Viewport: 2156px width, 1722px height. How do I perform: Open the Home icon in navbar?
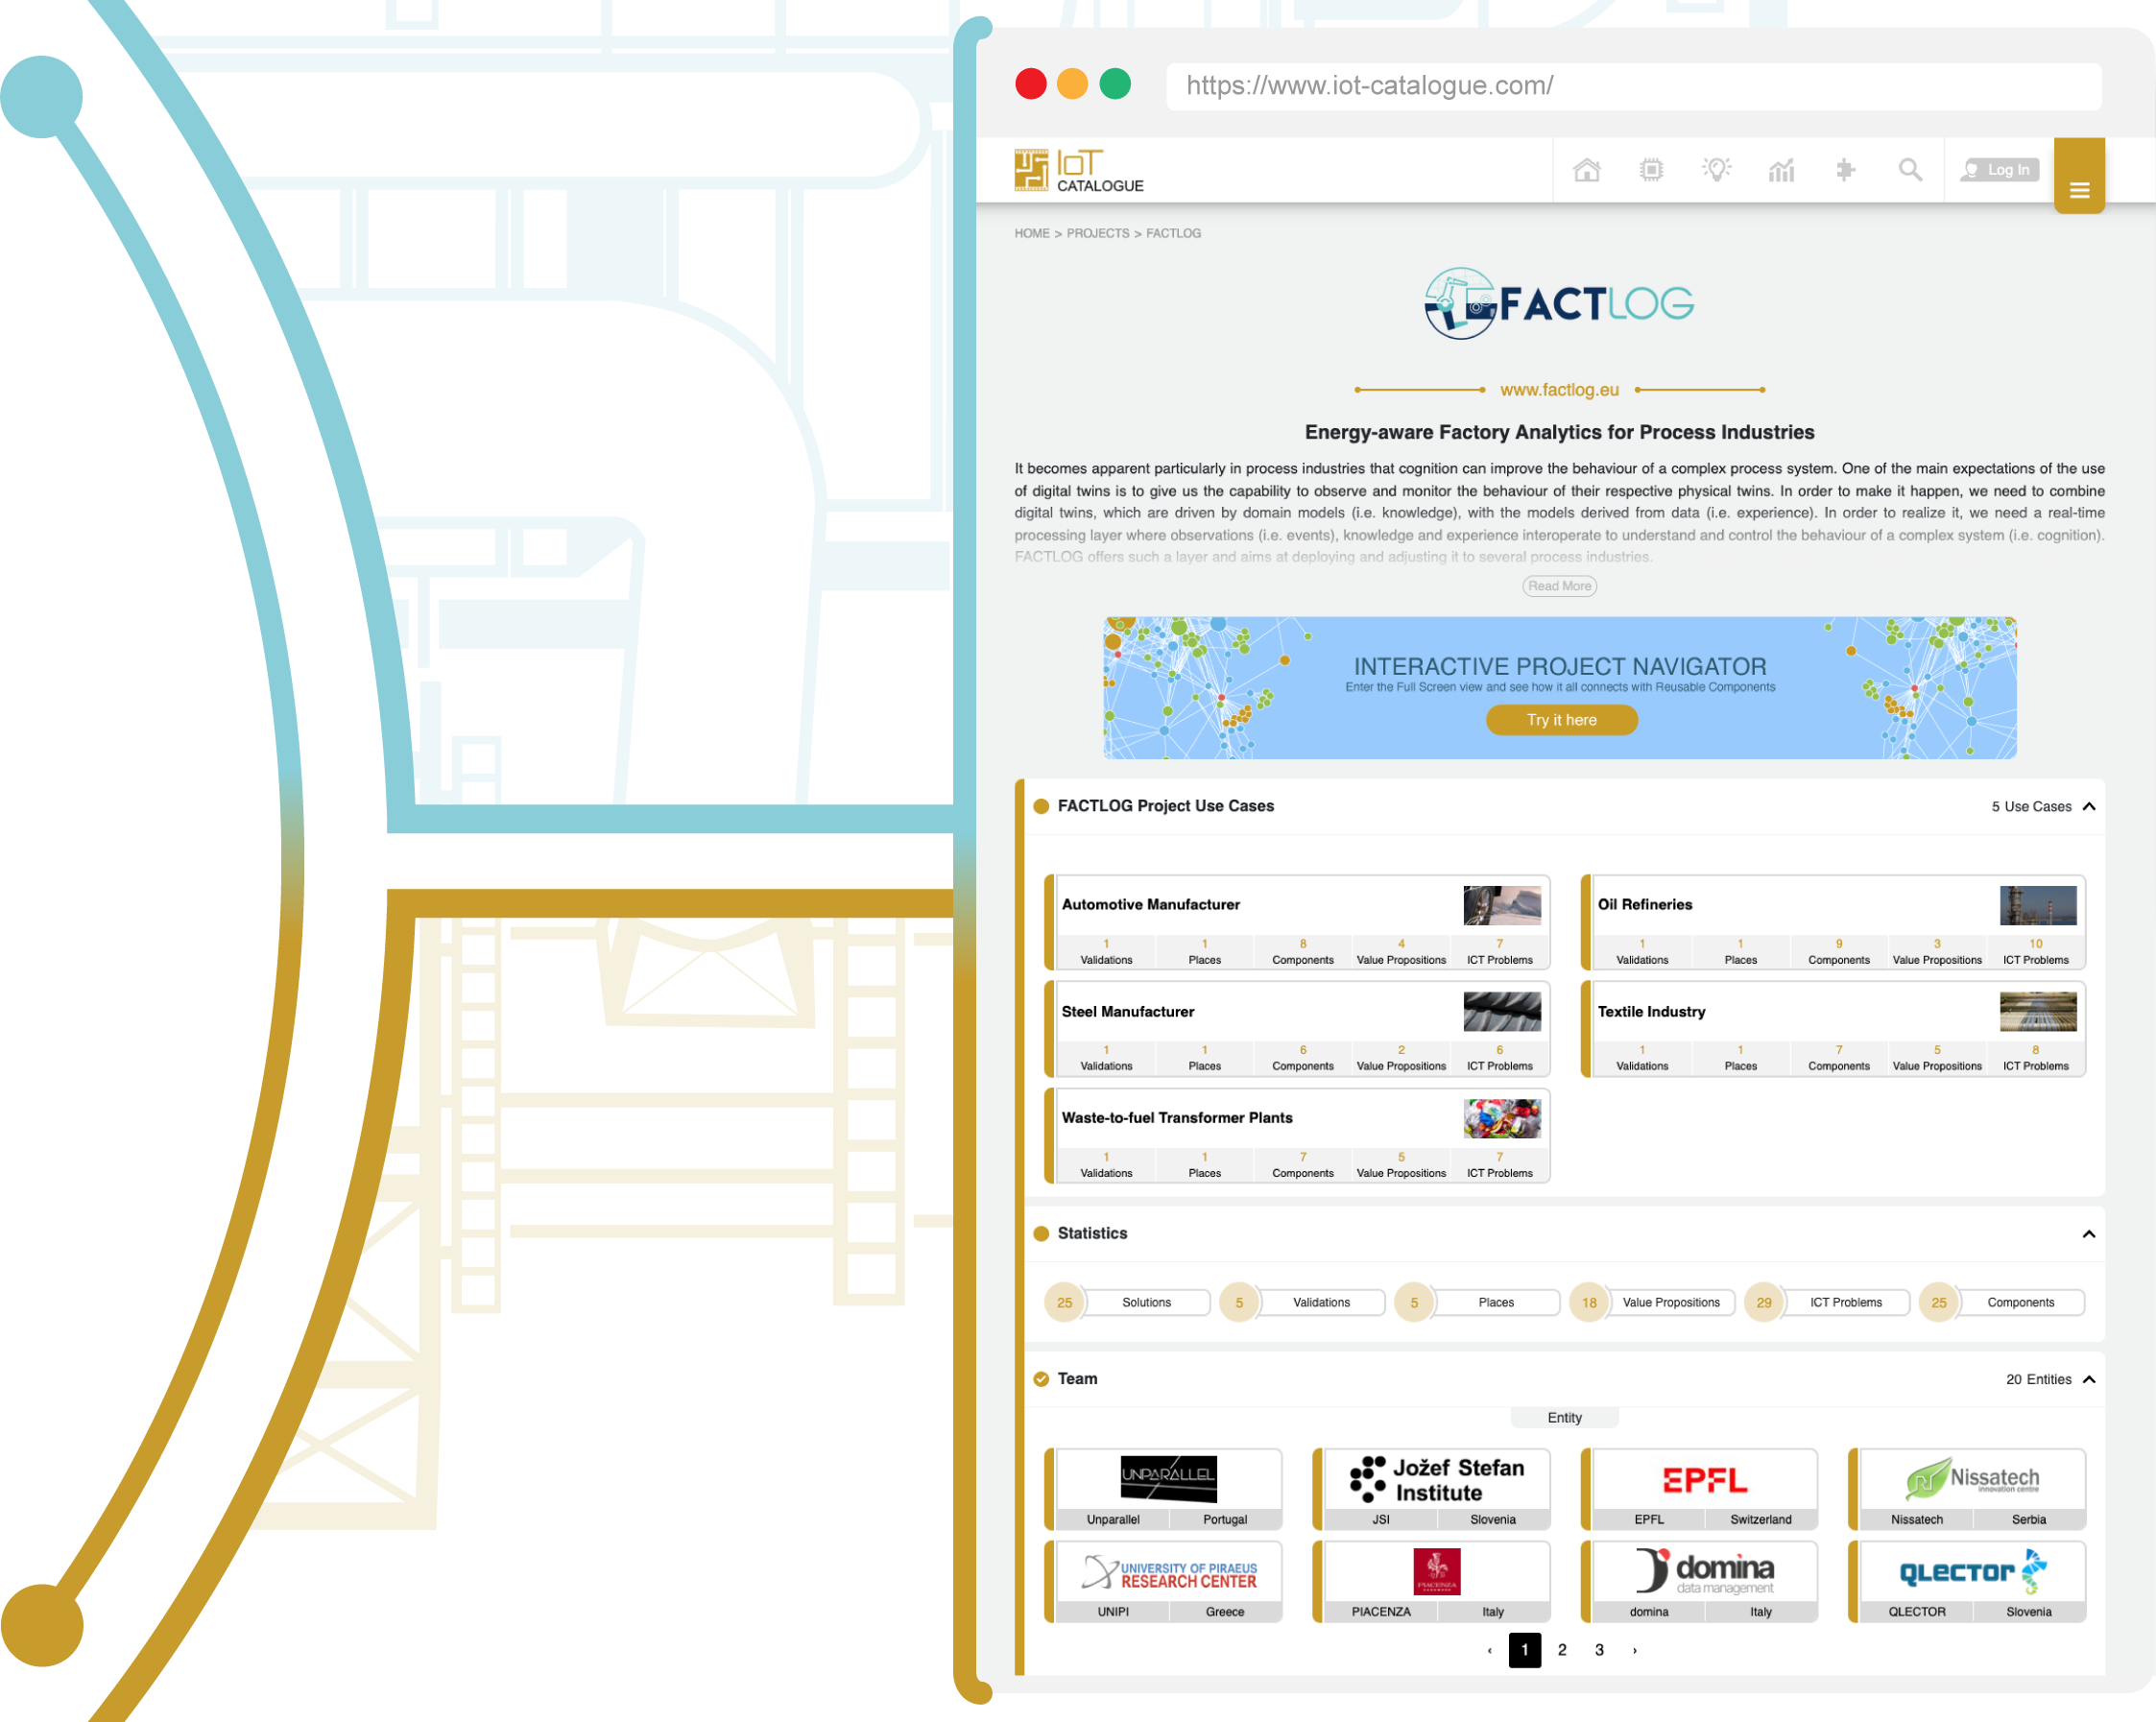pos(1586,170)
